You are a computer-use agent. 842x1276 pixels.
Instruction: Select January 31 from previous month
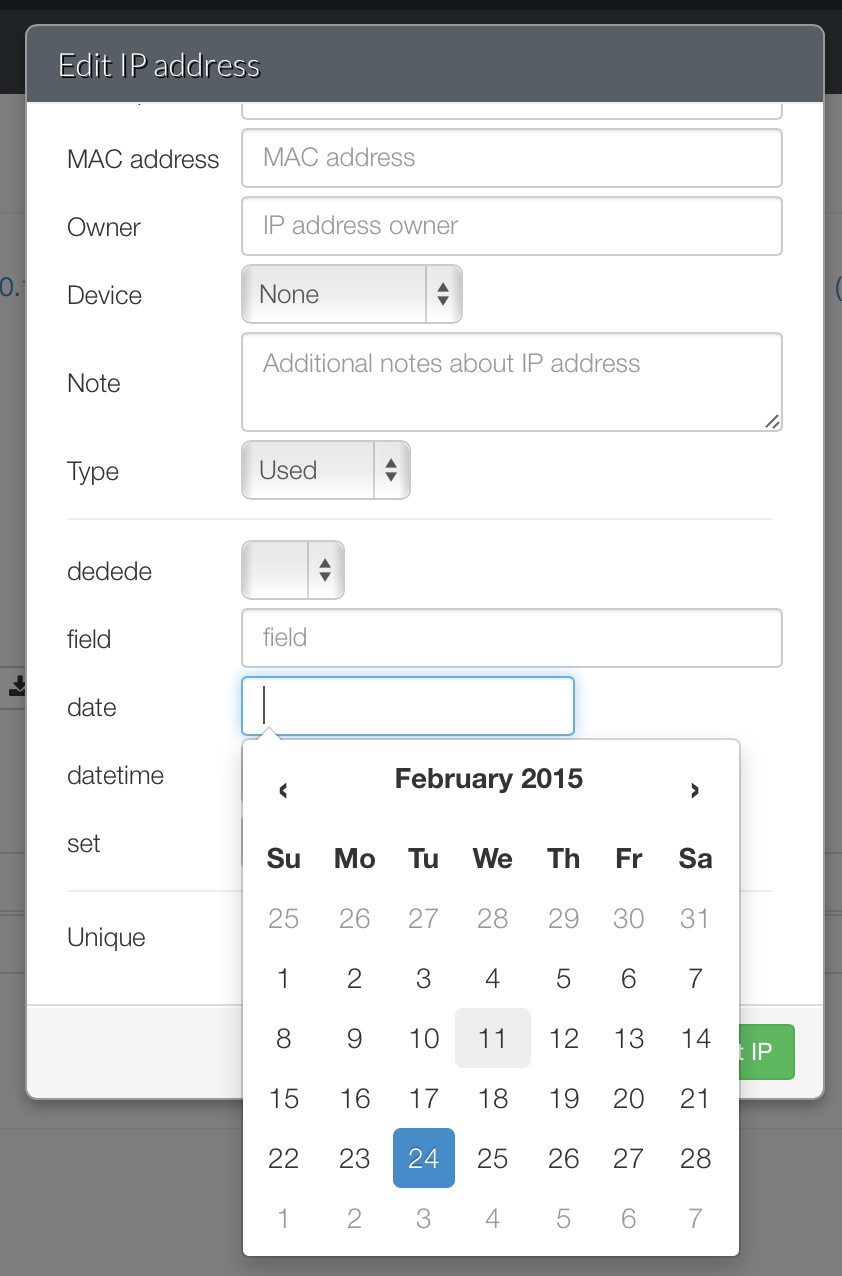pyautogui.click(x=695, y=918)
